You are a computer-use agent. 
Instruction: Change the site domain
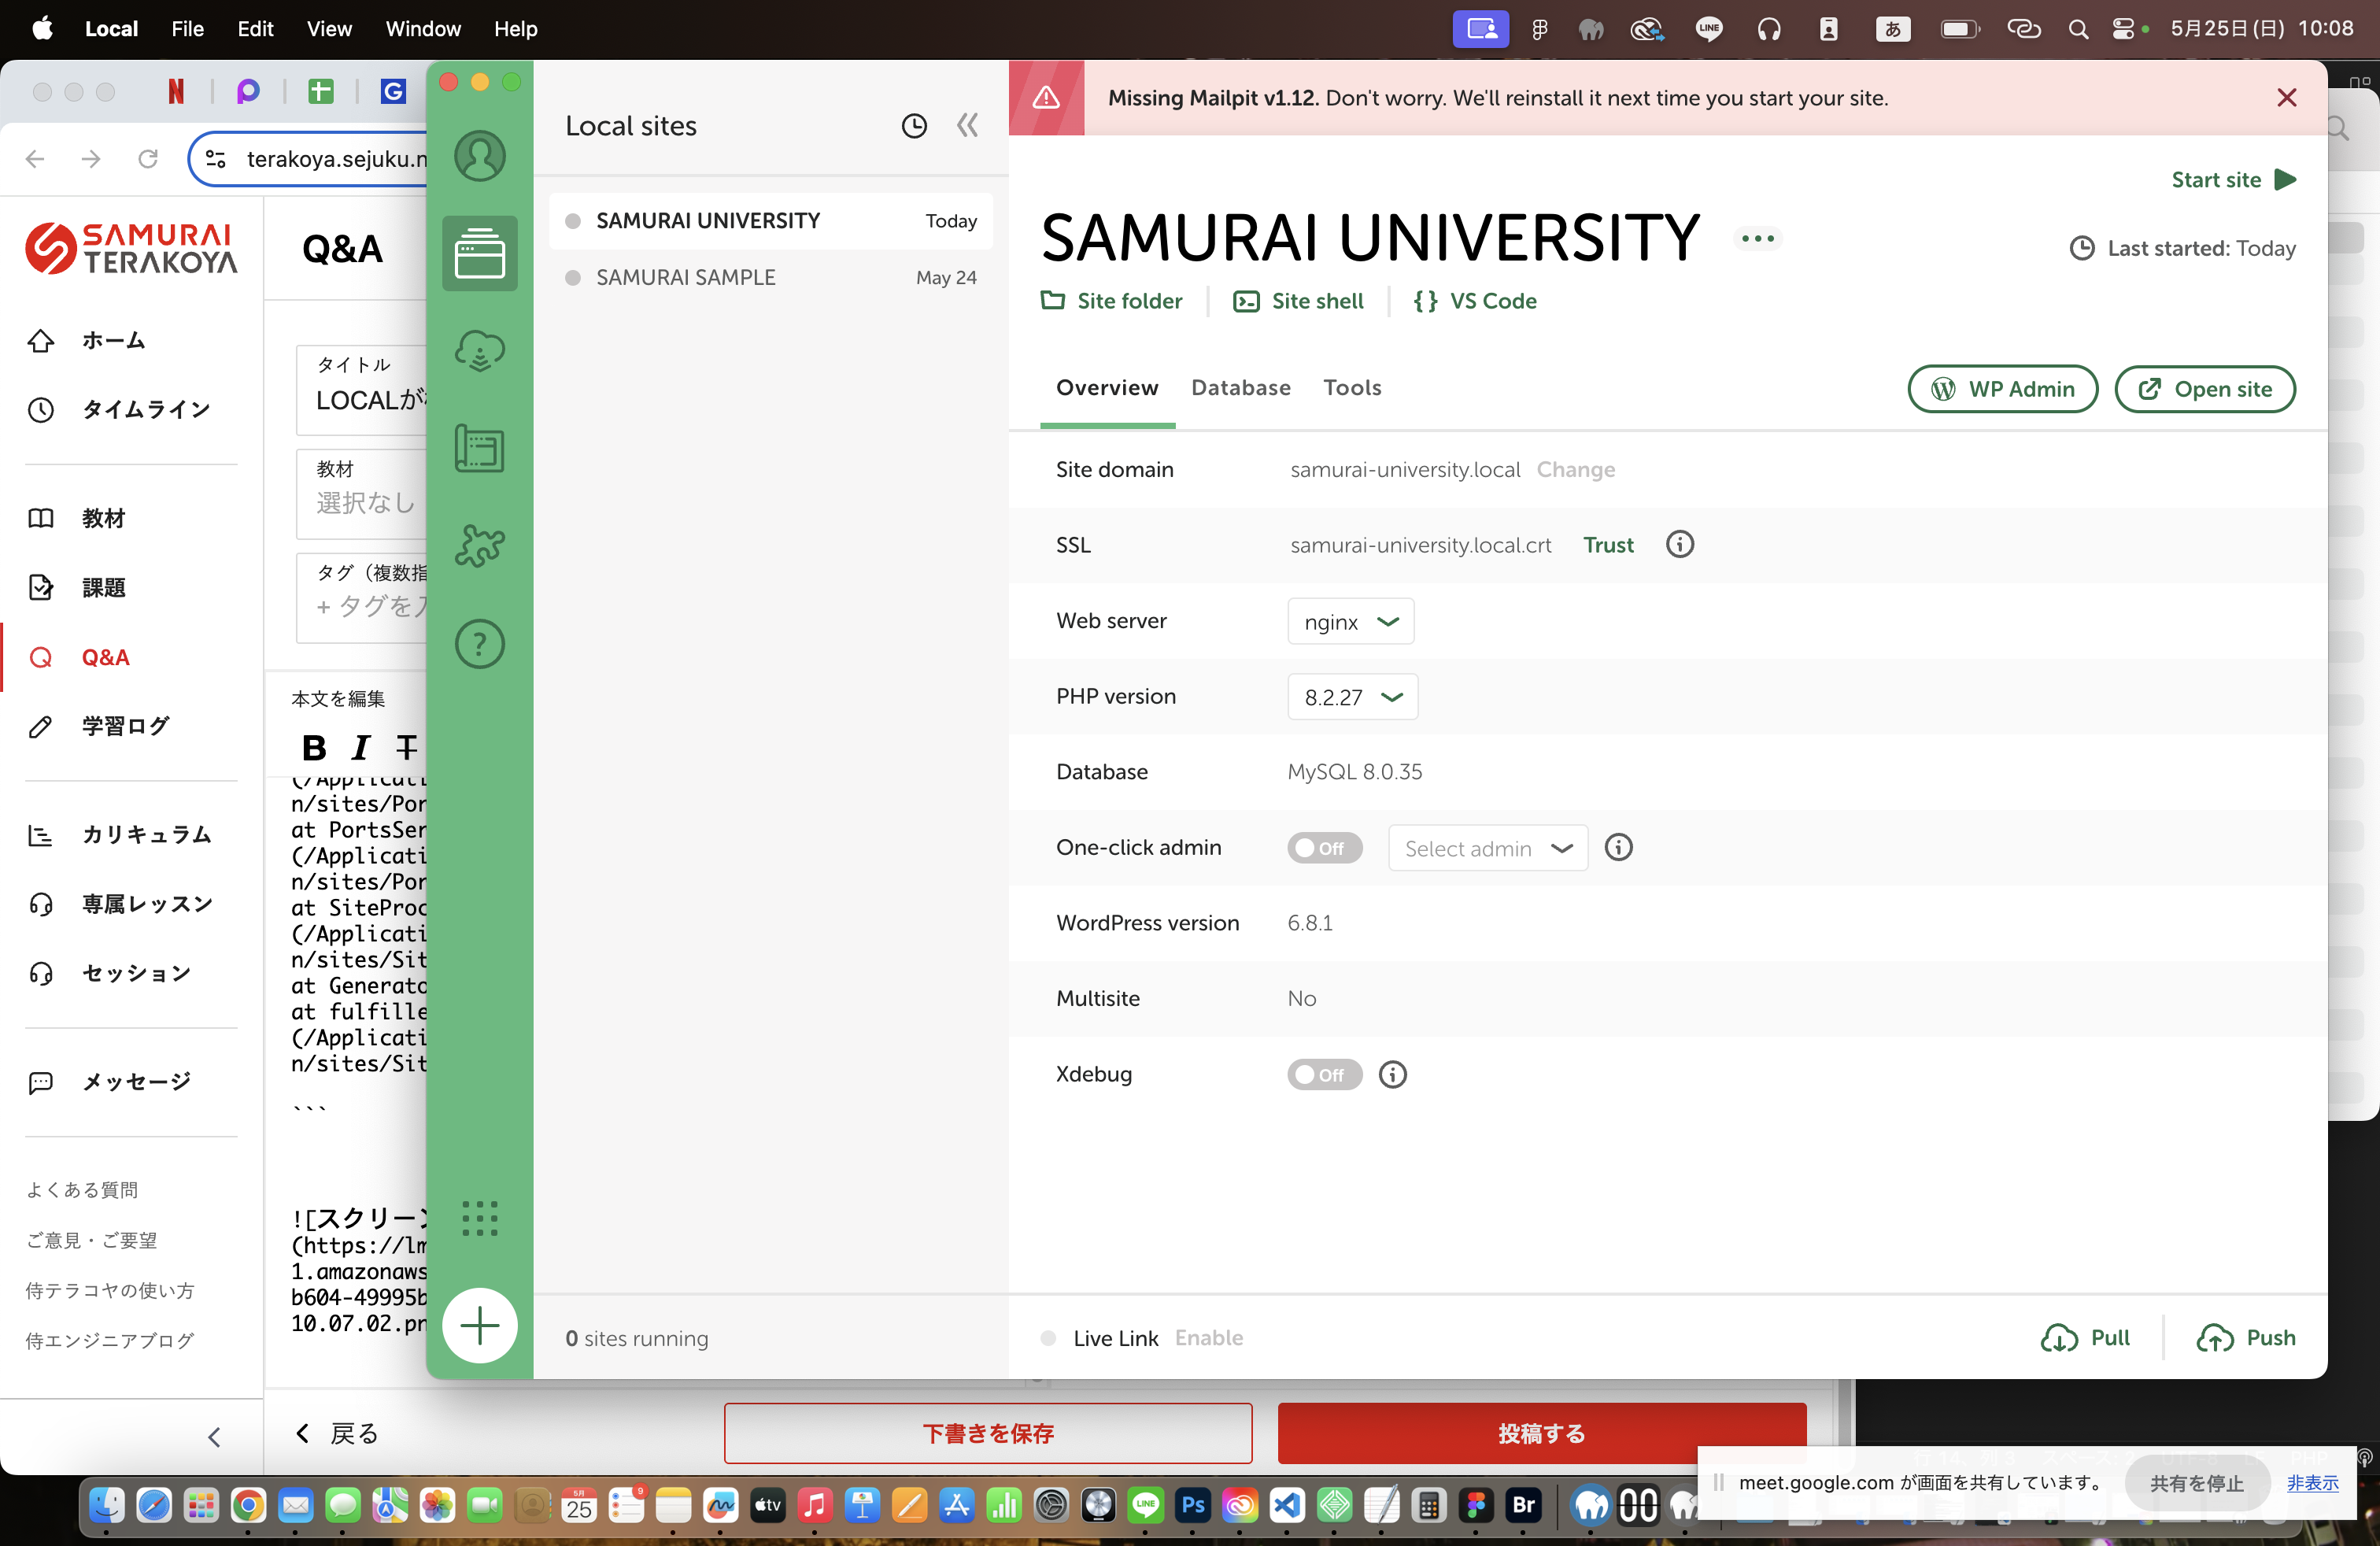[1576, 470]
